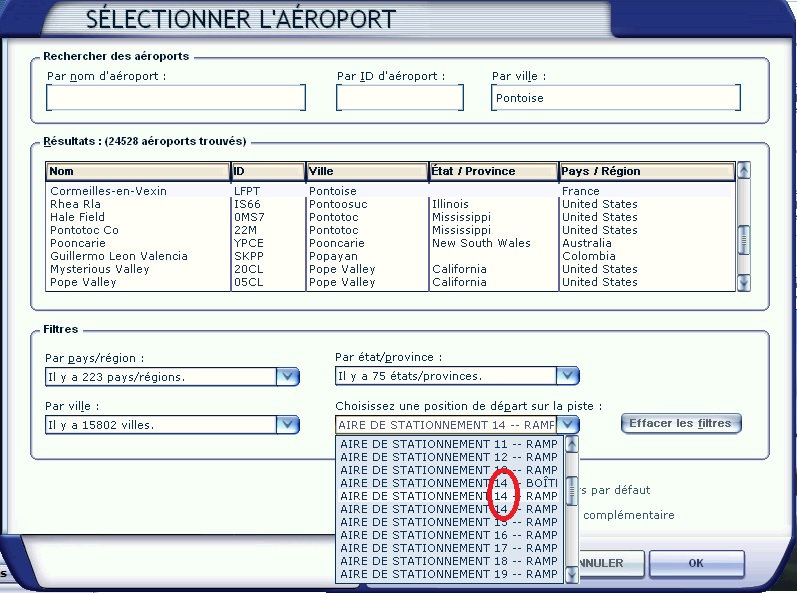Viewport: 797px width, 593px height.
Task: Select AIRE DE STATIONNEMENT 16 -- RAMP
Action: click(x=449, y=535)
